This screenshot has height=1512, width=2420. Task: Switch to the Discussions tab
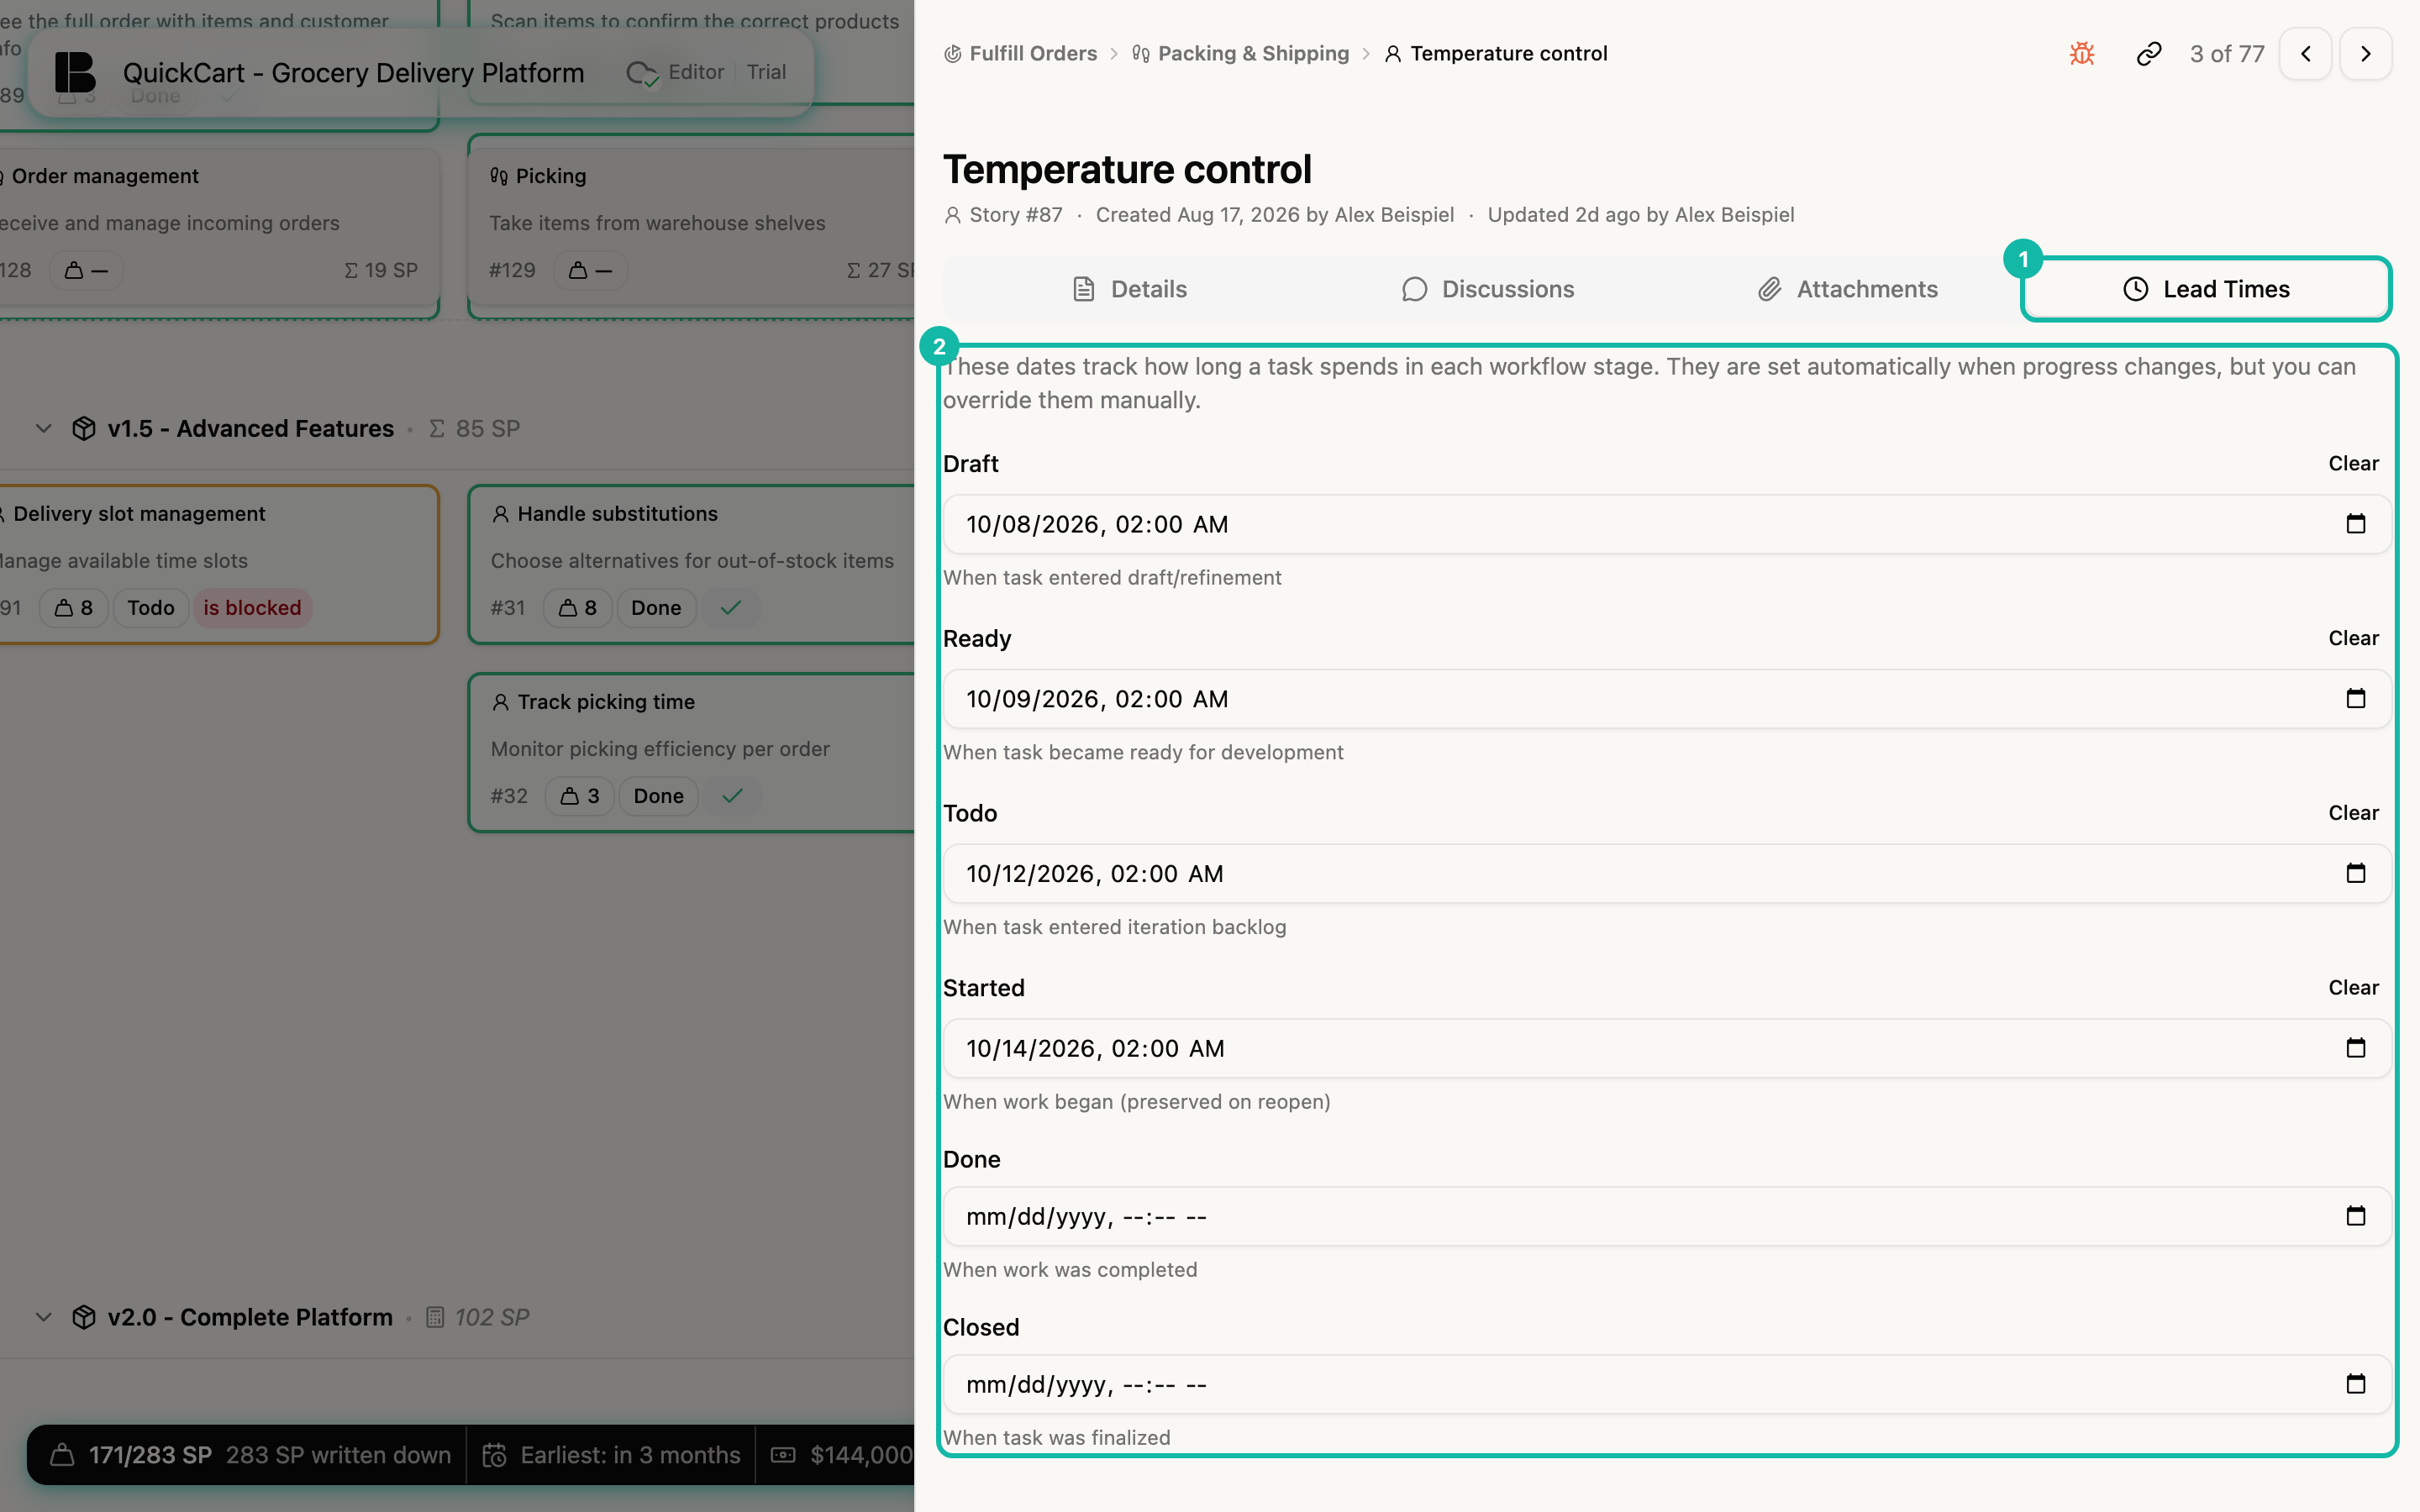click(1488, 289)
